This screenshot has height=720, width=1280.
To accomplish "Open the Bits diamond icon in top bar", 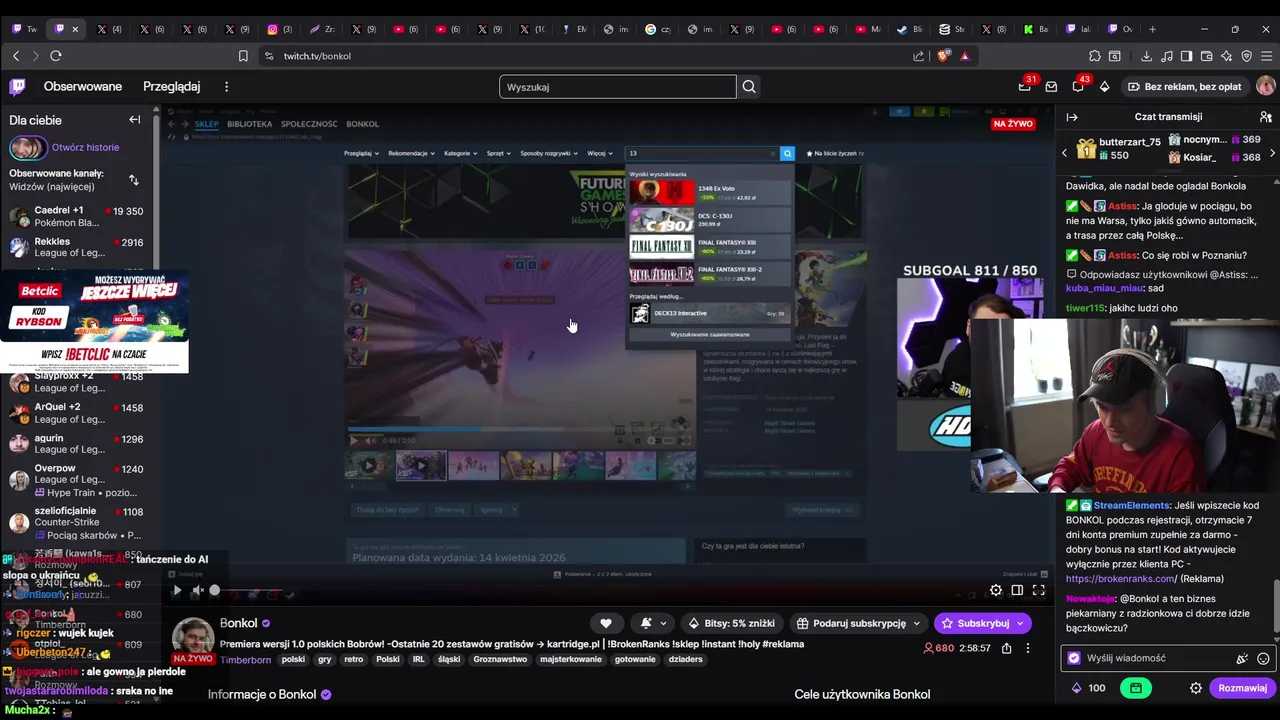I will click(1104, 87).
